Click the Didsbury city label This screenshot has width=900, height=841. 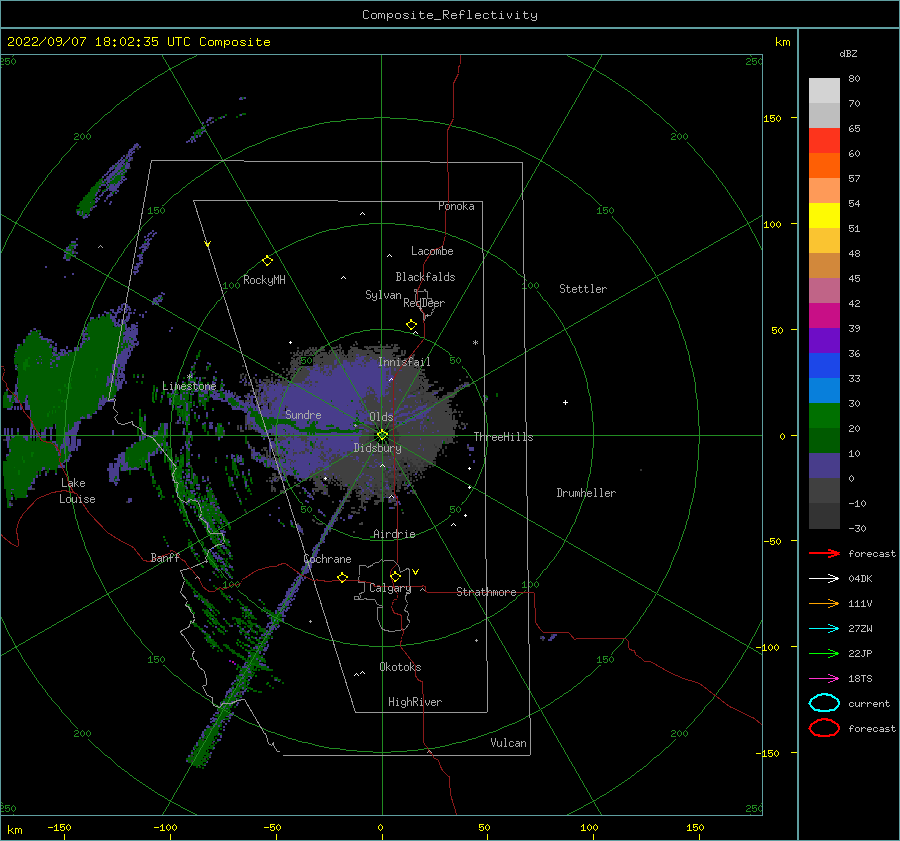[378, 448]
